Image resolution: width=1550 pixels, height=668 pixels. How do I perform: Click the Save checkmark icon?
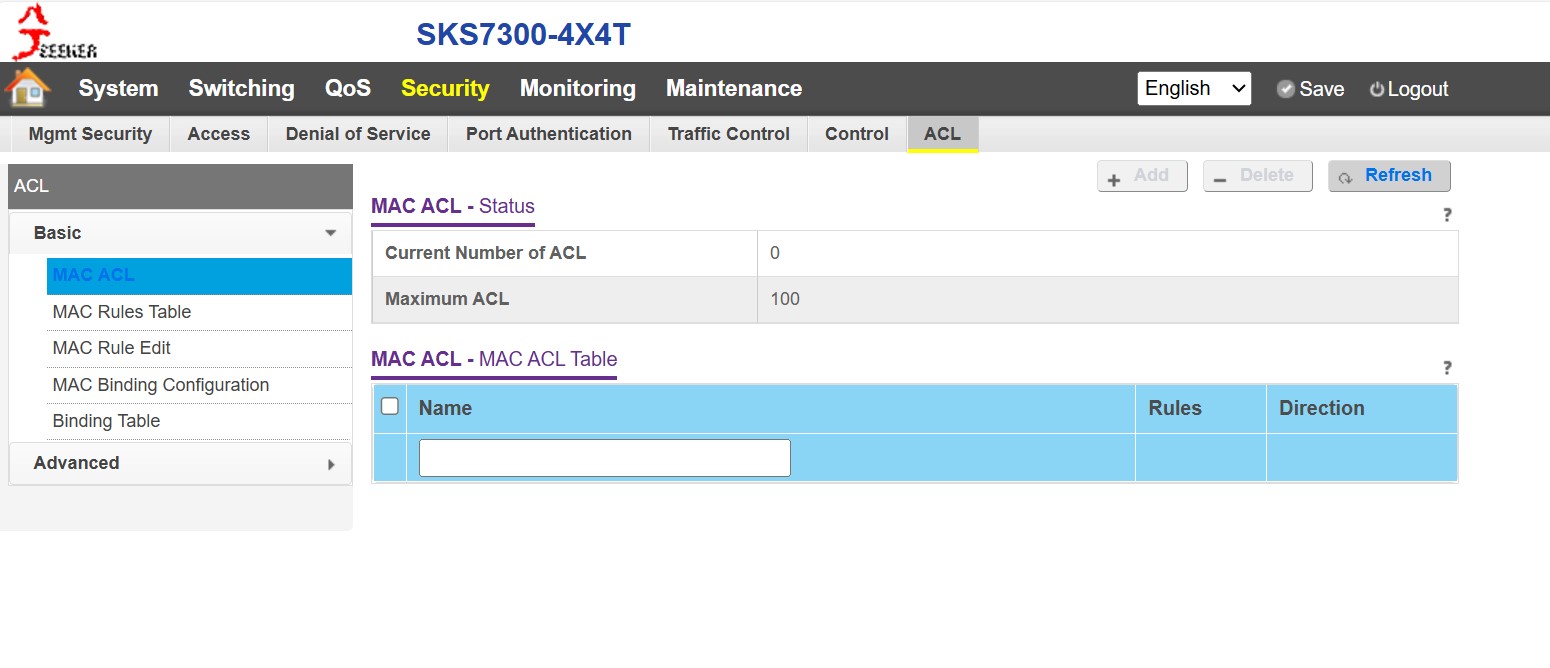[x=1286, y=89]
